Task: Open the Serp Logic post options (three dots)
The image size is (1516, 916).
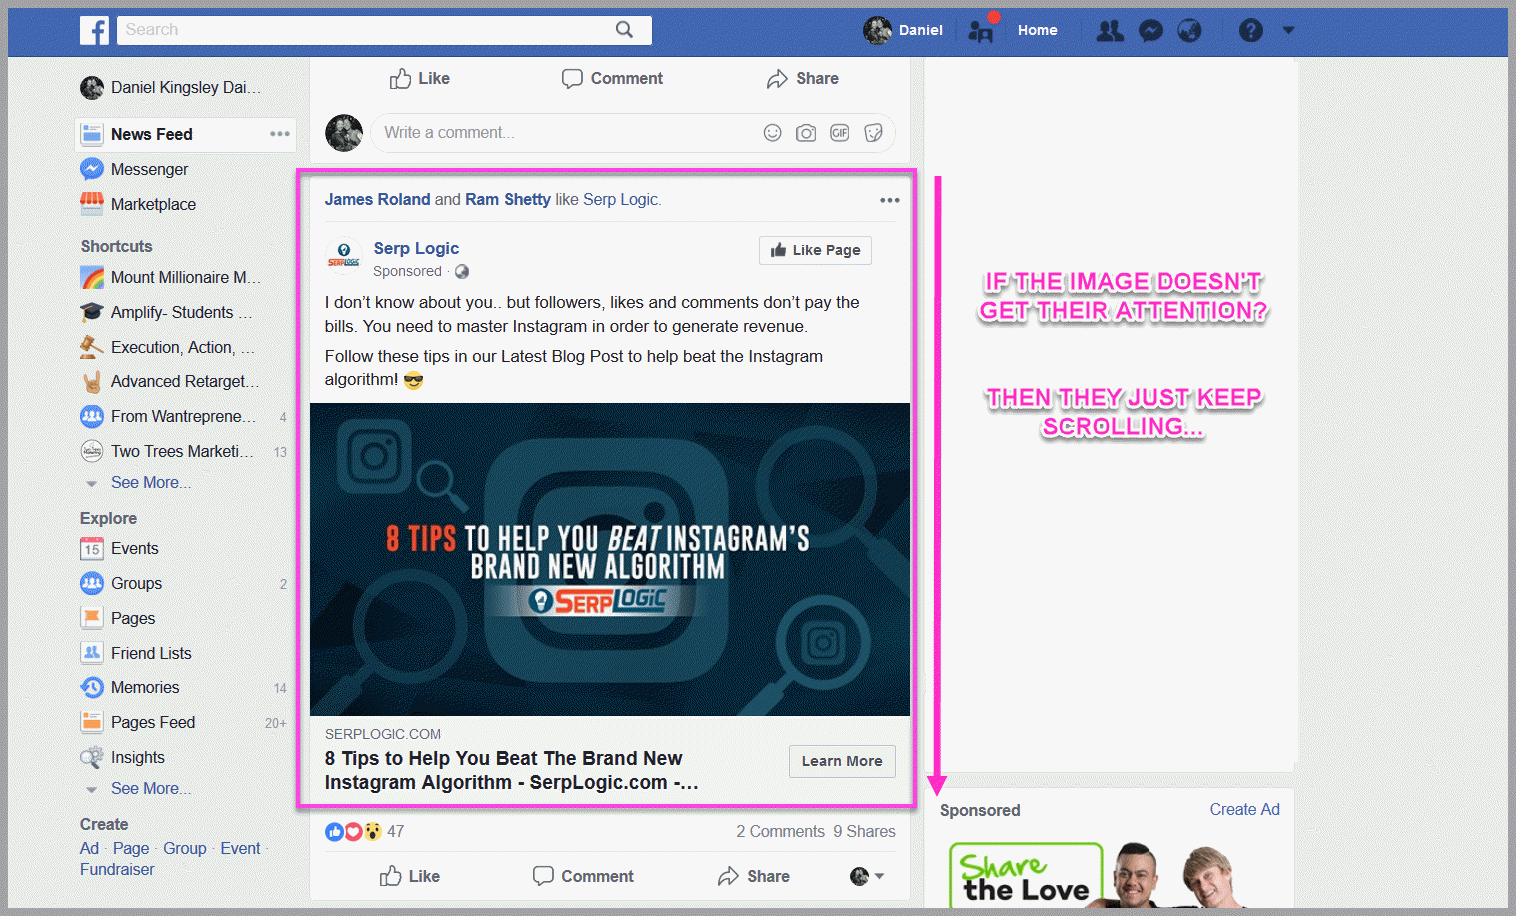Action: pyautogui.click(x=890, y=200)
